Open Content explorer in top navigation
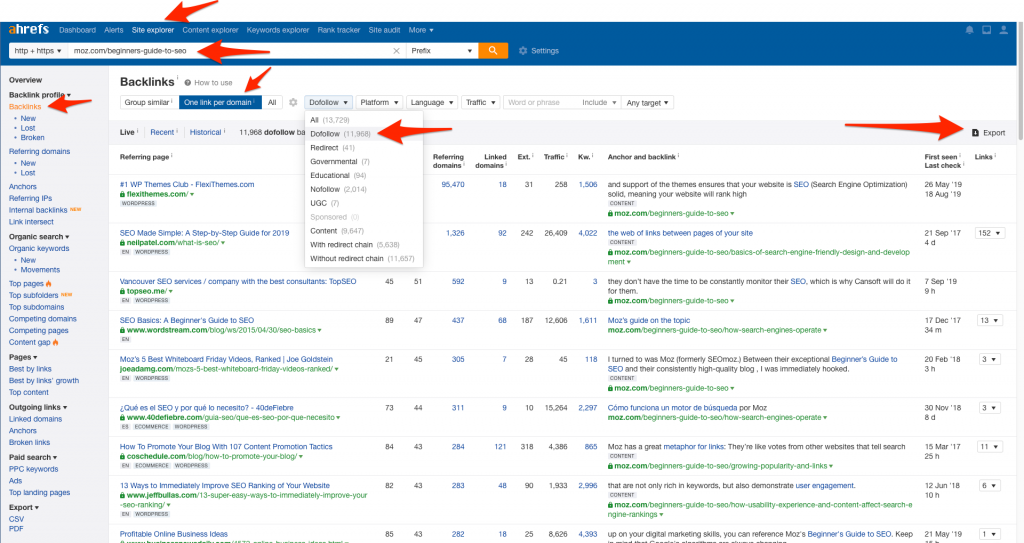This screenshot has width=1024, height=543. (210, 30)
